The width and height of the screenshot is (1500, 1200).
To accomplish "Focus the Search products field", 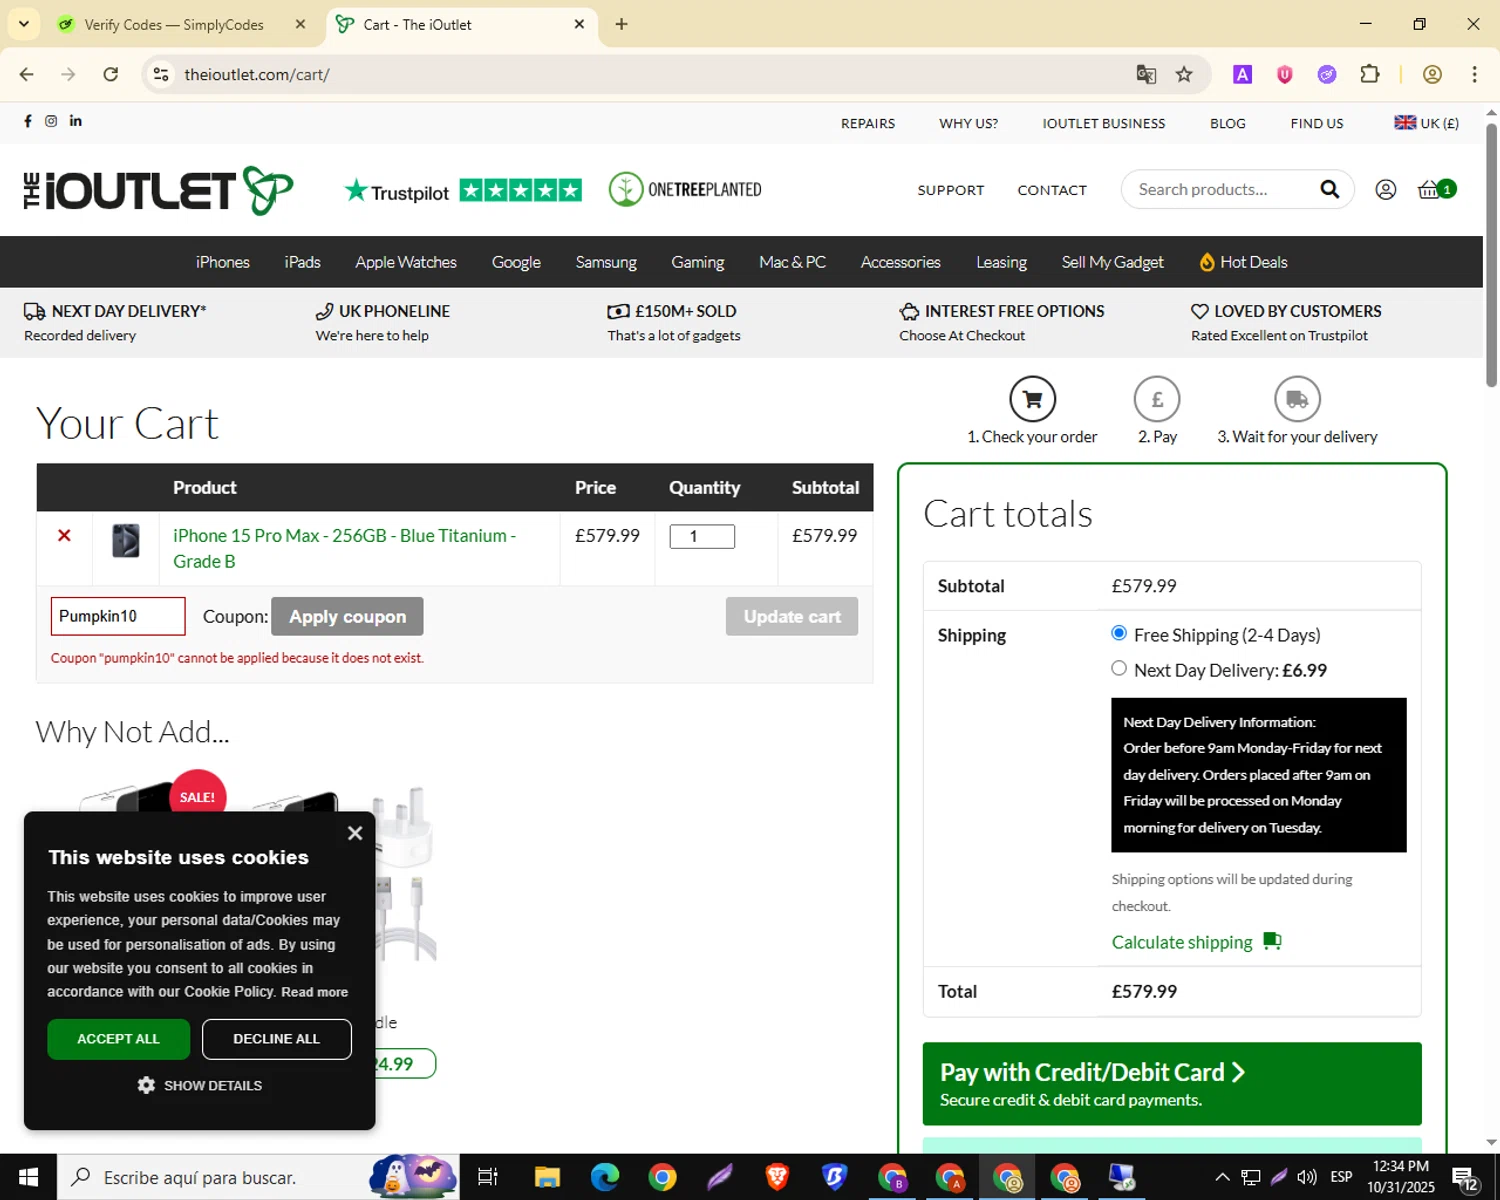I will (1221, 189).
